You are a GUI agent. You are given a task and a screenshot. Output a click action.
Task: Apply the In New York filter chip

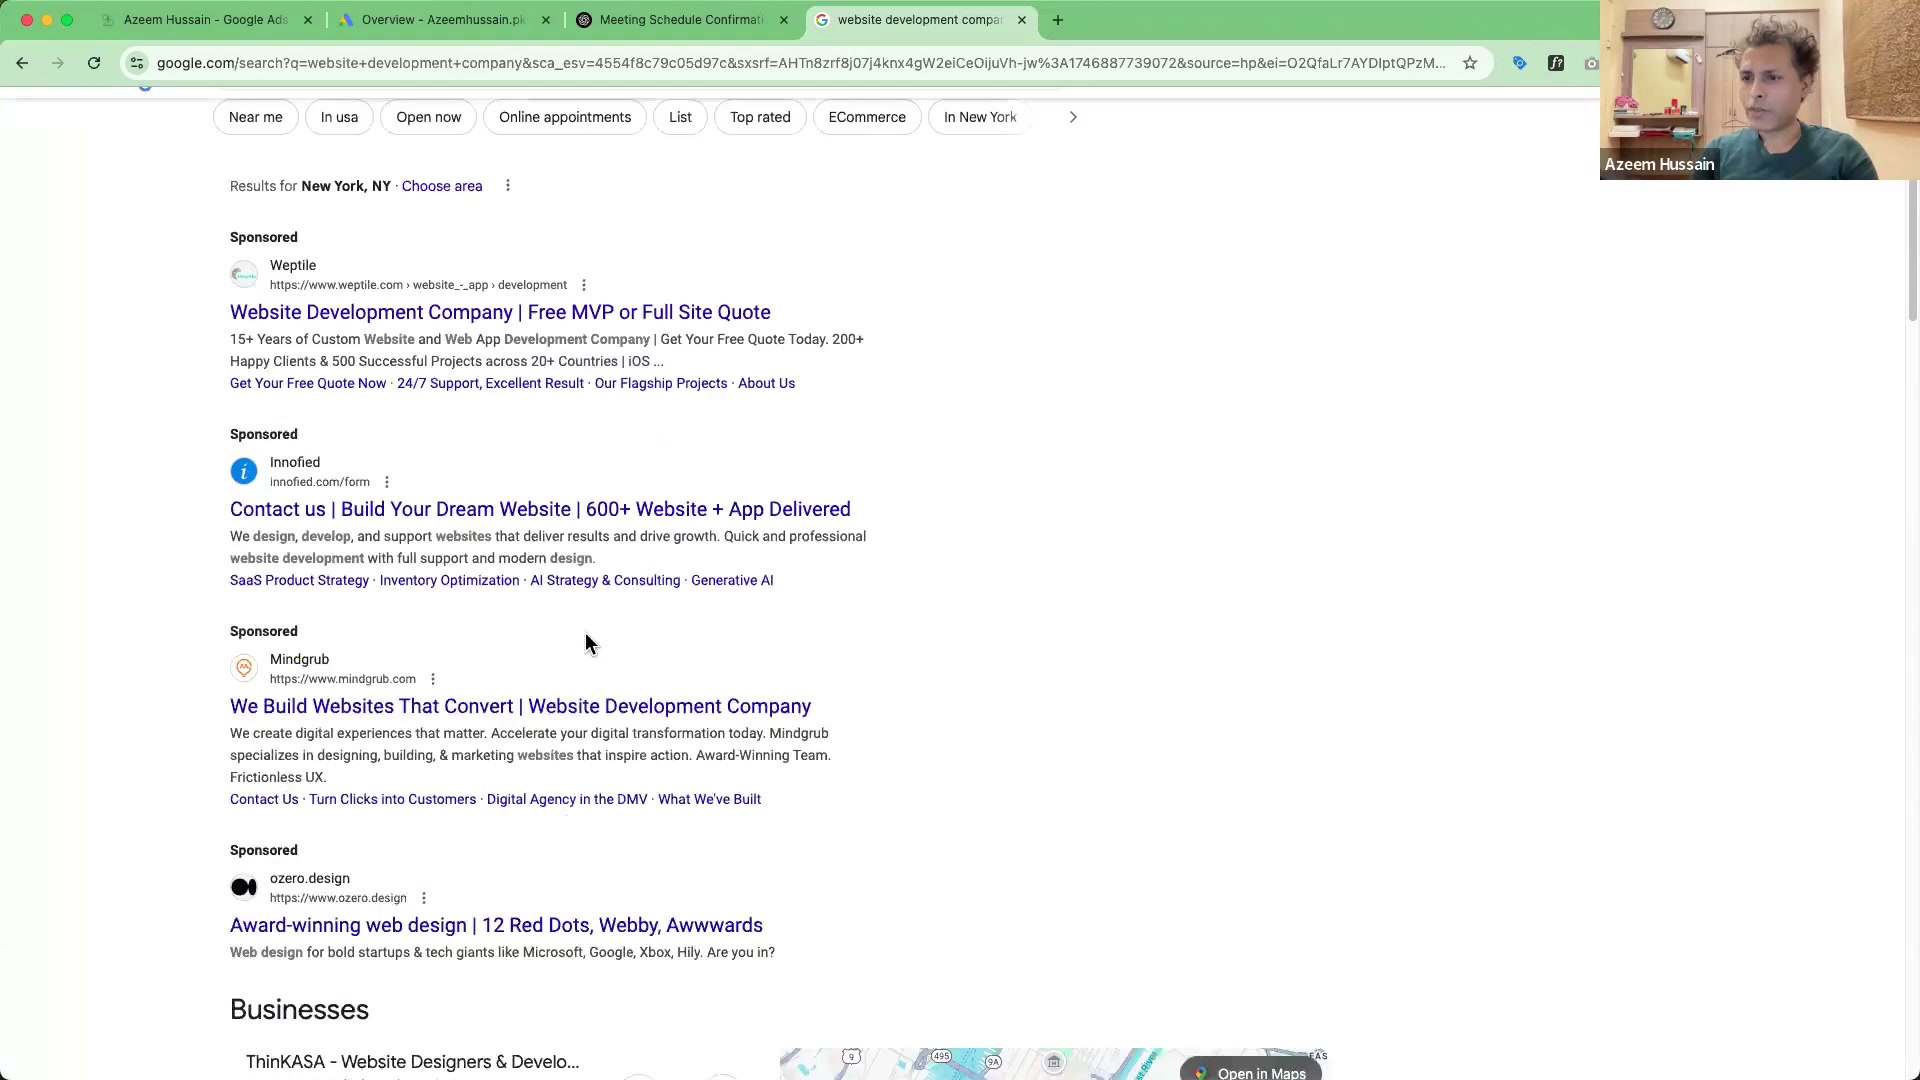(980, 117)
